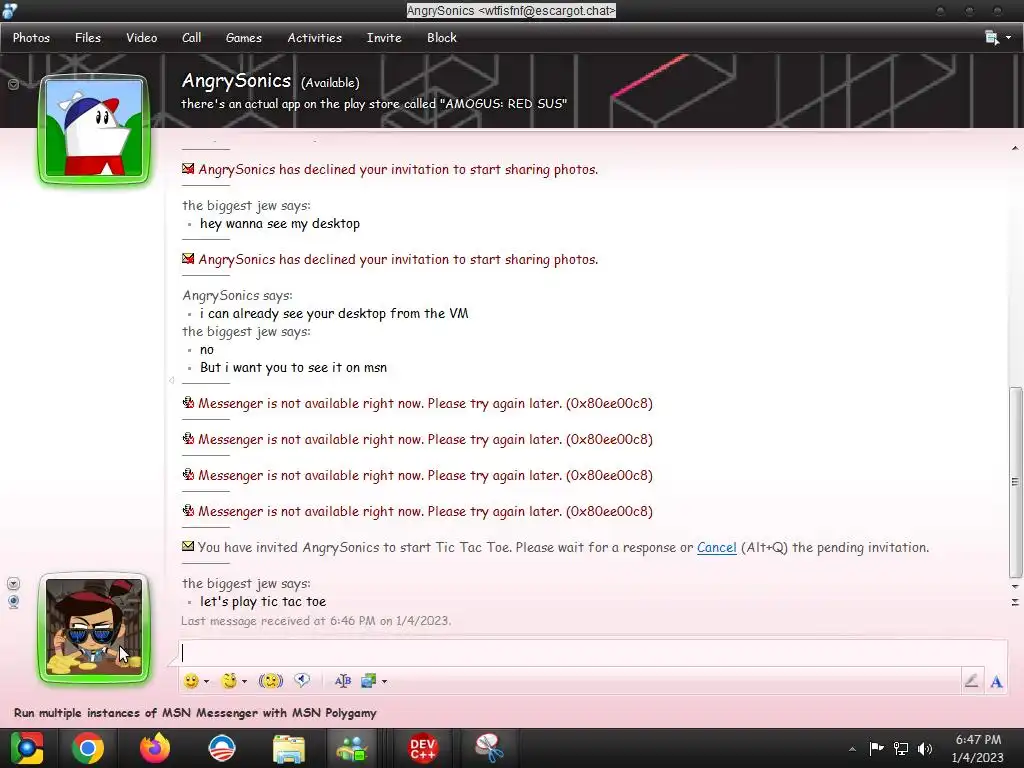Viewport: 1024px width, 768px height.
Task: Open the emoticon picker smiley icon
Action: 191,681
